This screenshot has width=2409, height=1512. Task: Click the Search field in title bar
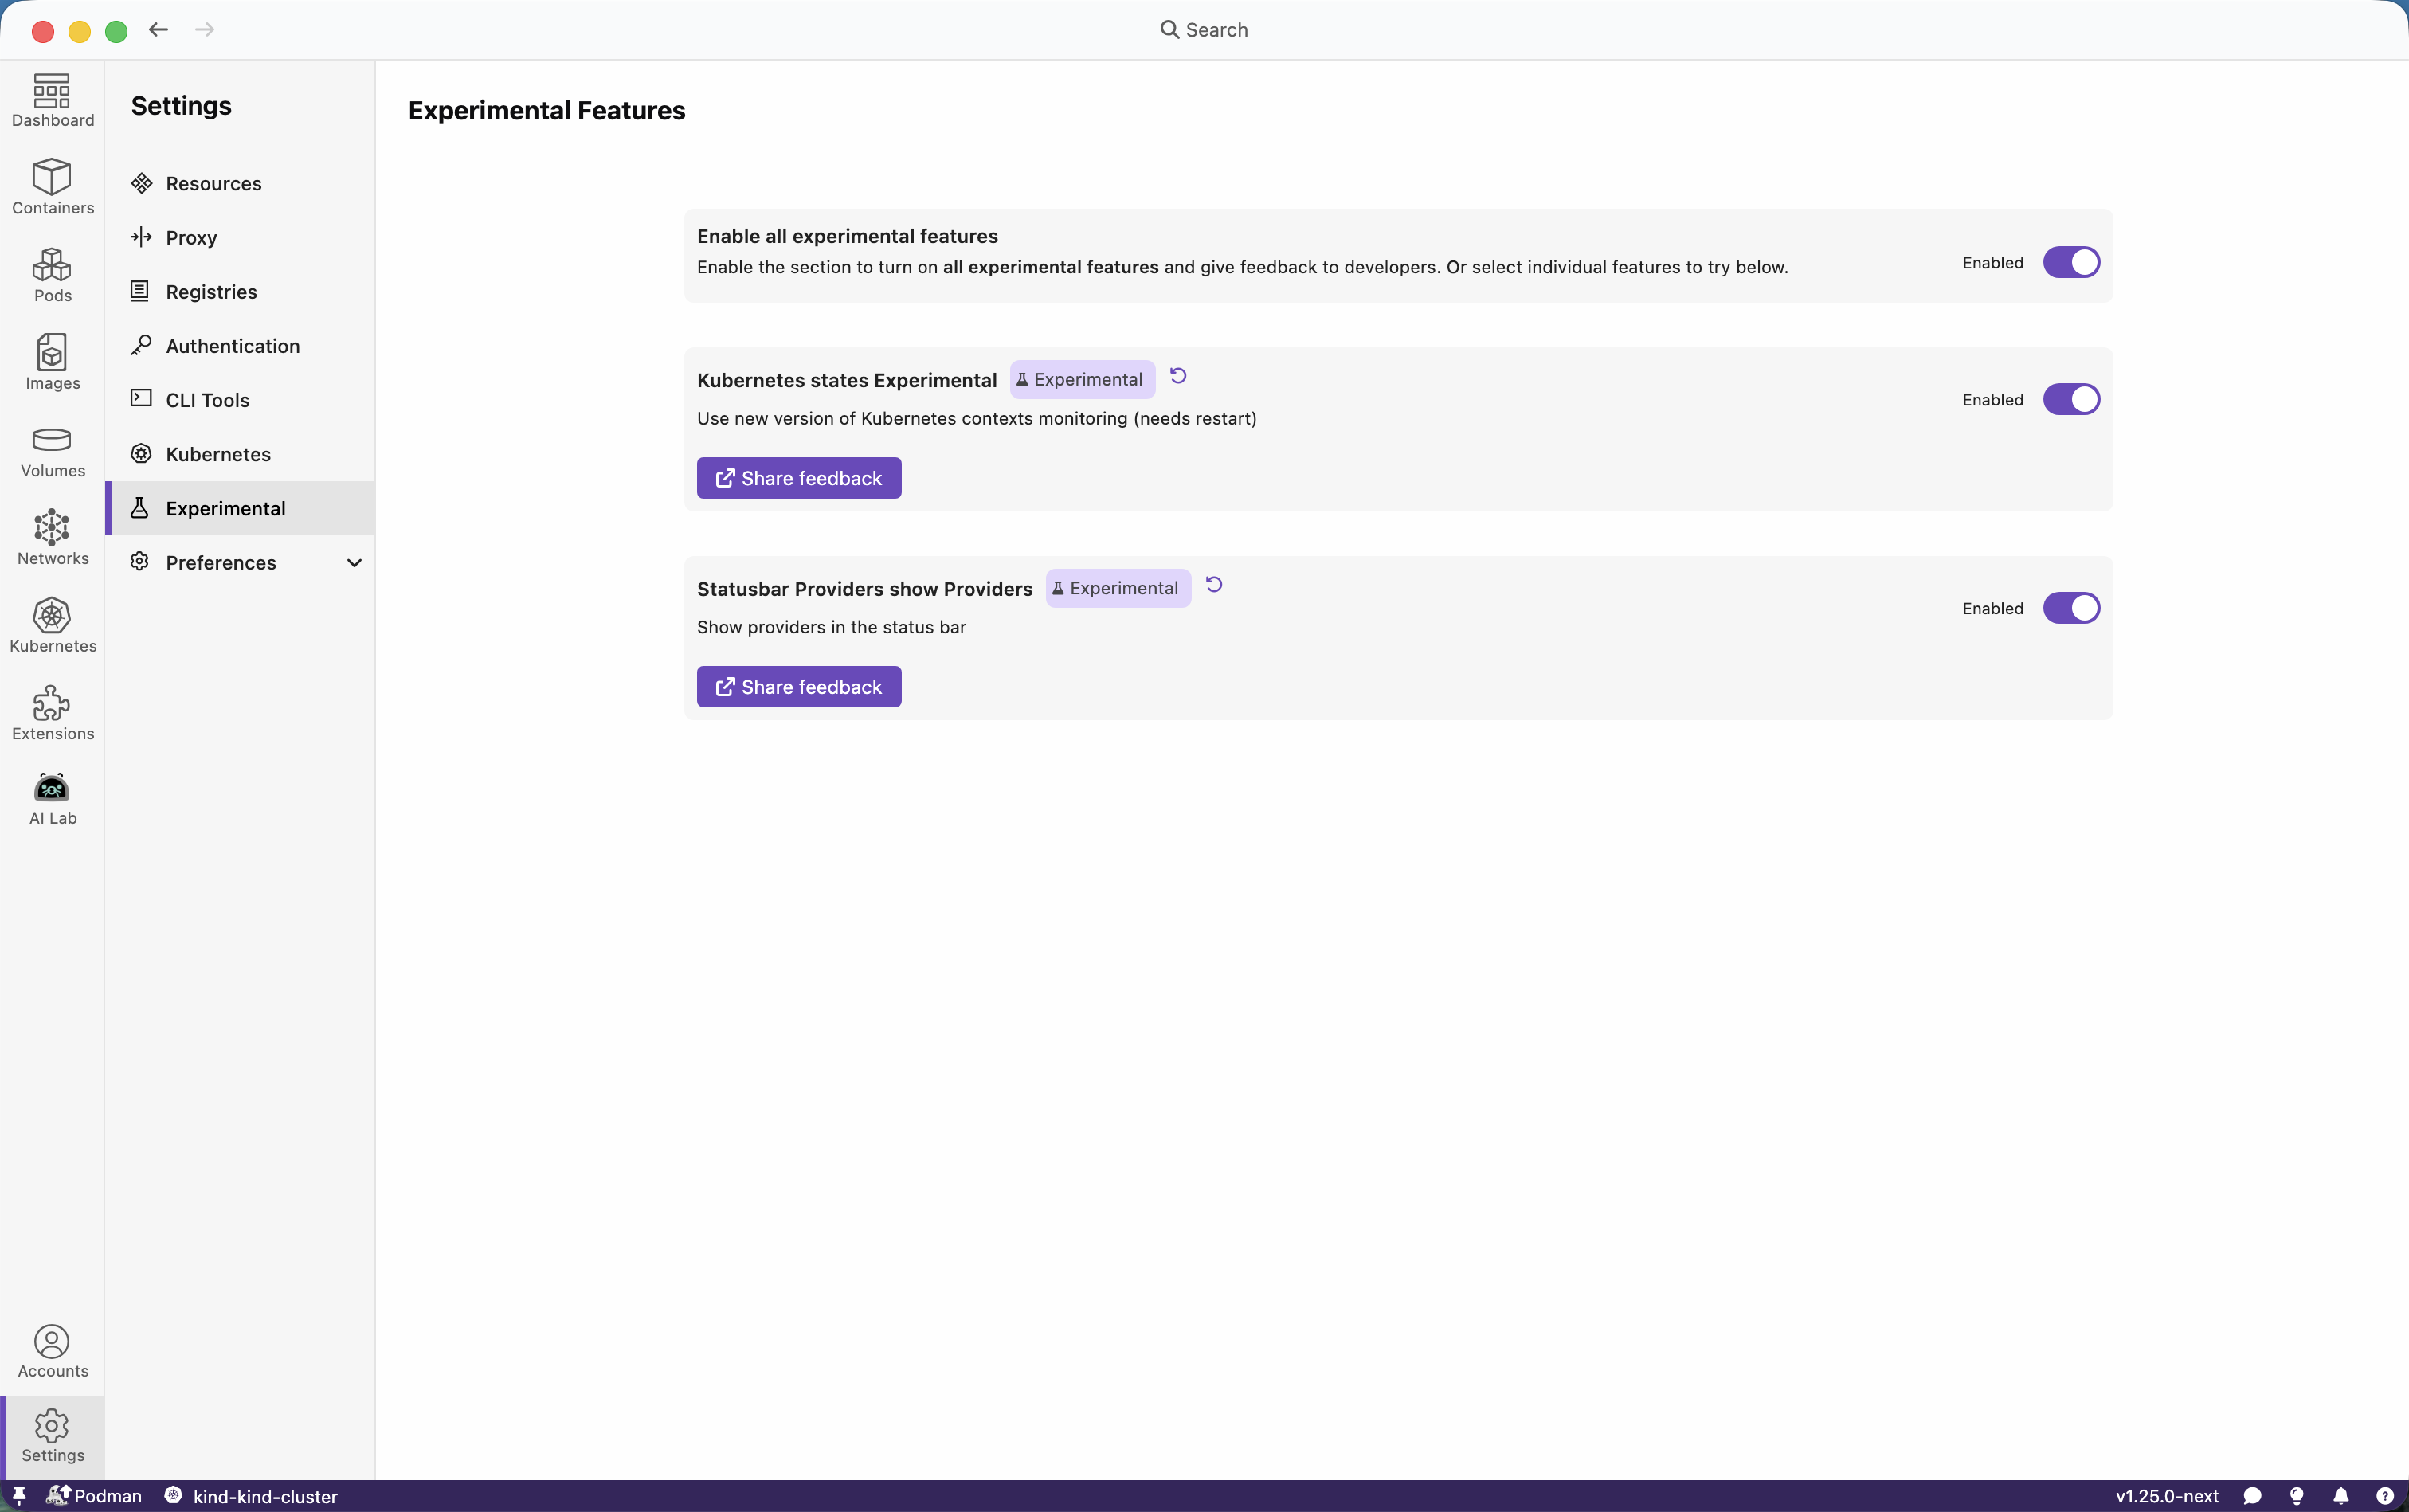point(1204,30)
